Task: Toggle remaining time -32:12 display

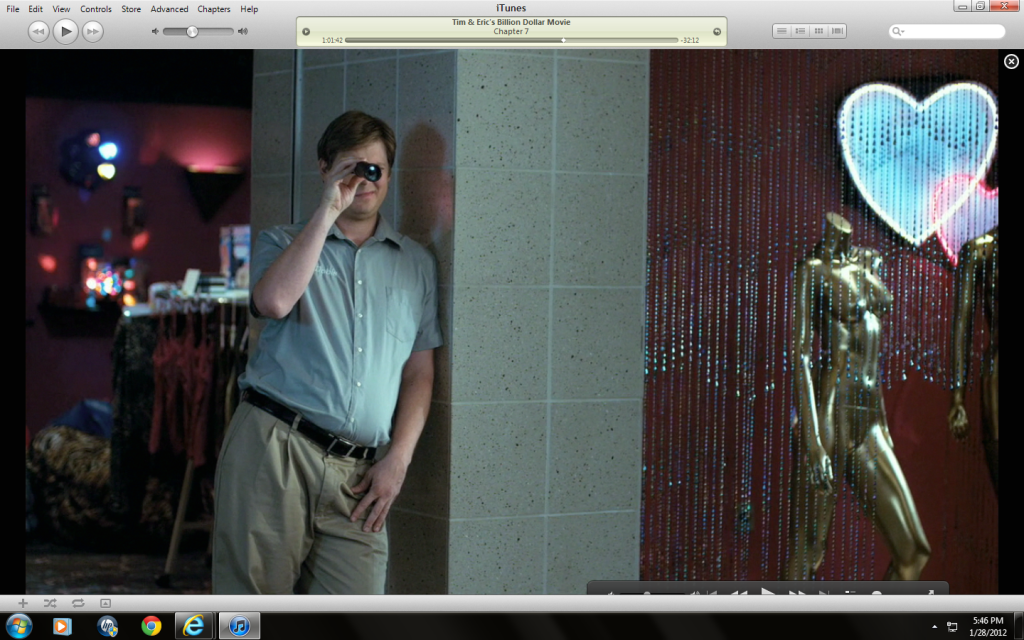Action: click(690, 40)
